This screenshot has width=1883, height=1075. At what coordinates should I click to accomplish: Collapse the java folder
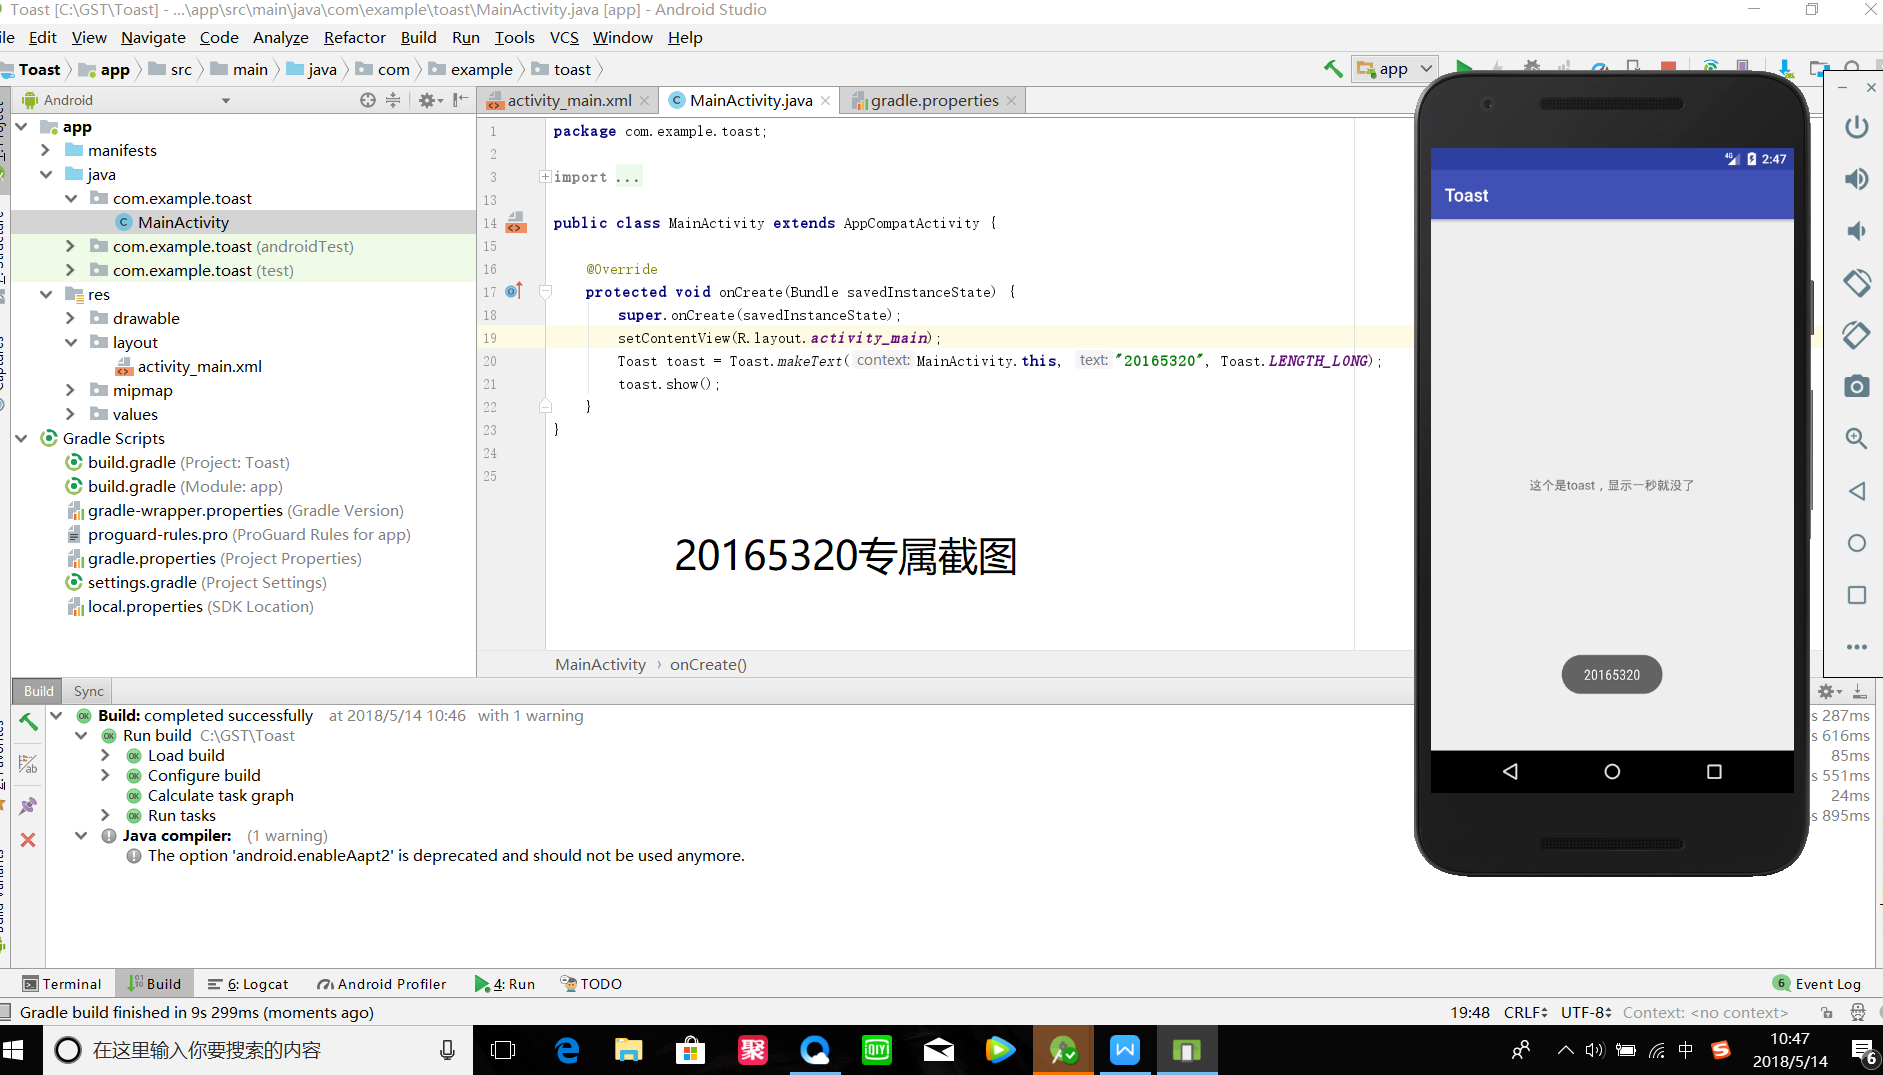coord(45,174)
